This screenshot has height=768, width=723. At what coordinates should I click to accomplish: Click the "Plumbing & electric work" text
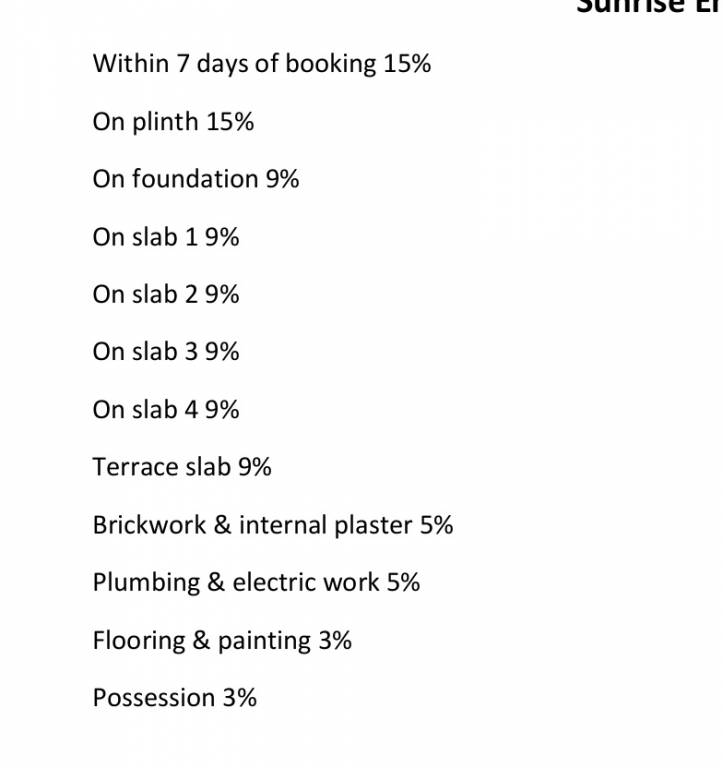(x=236, y=583)
